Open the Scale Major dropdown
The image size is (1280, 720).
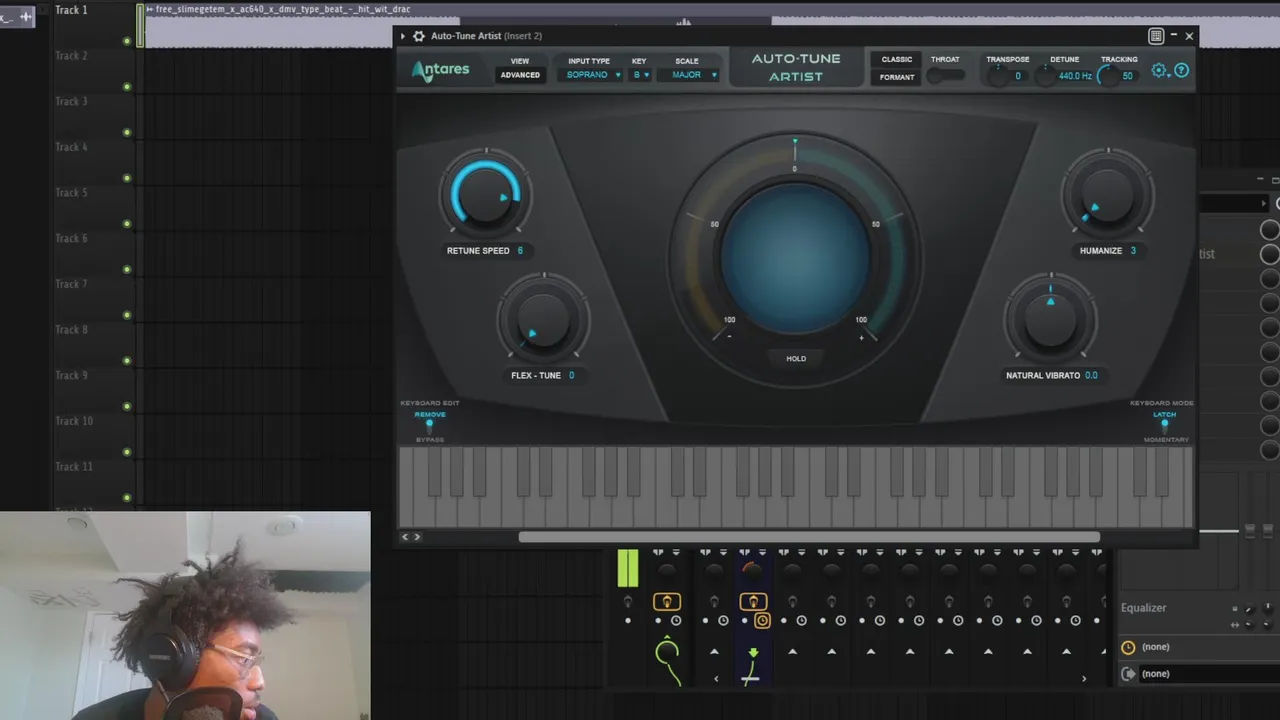tap(693, 75)
